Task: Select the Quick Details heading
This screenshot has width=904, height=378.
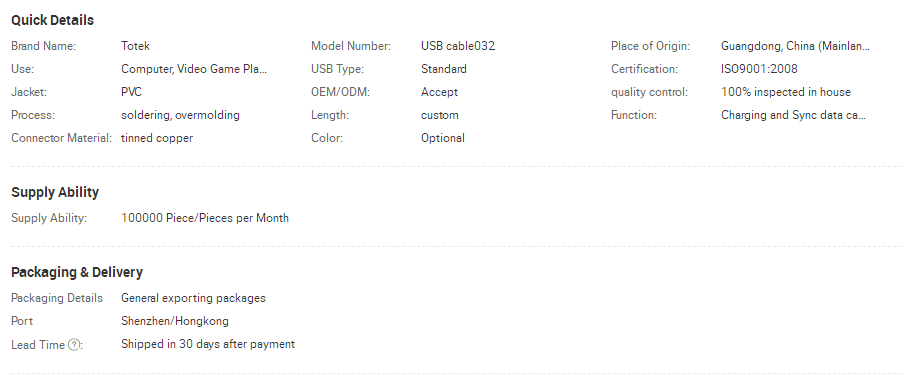Action: 52,20
